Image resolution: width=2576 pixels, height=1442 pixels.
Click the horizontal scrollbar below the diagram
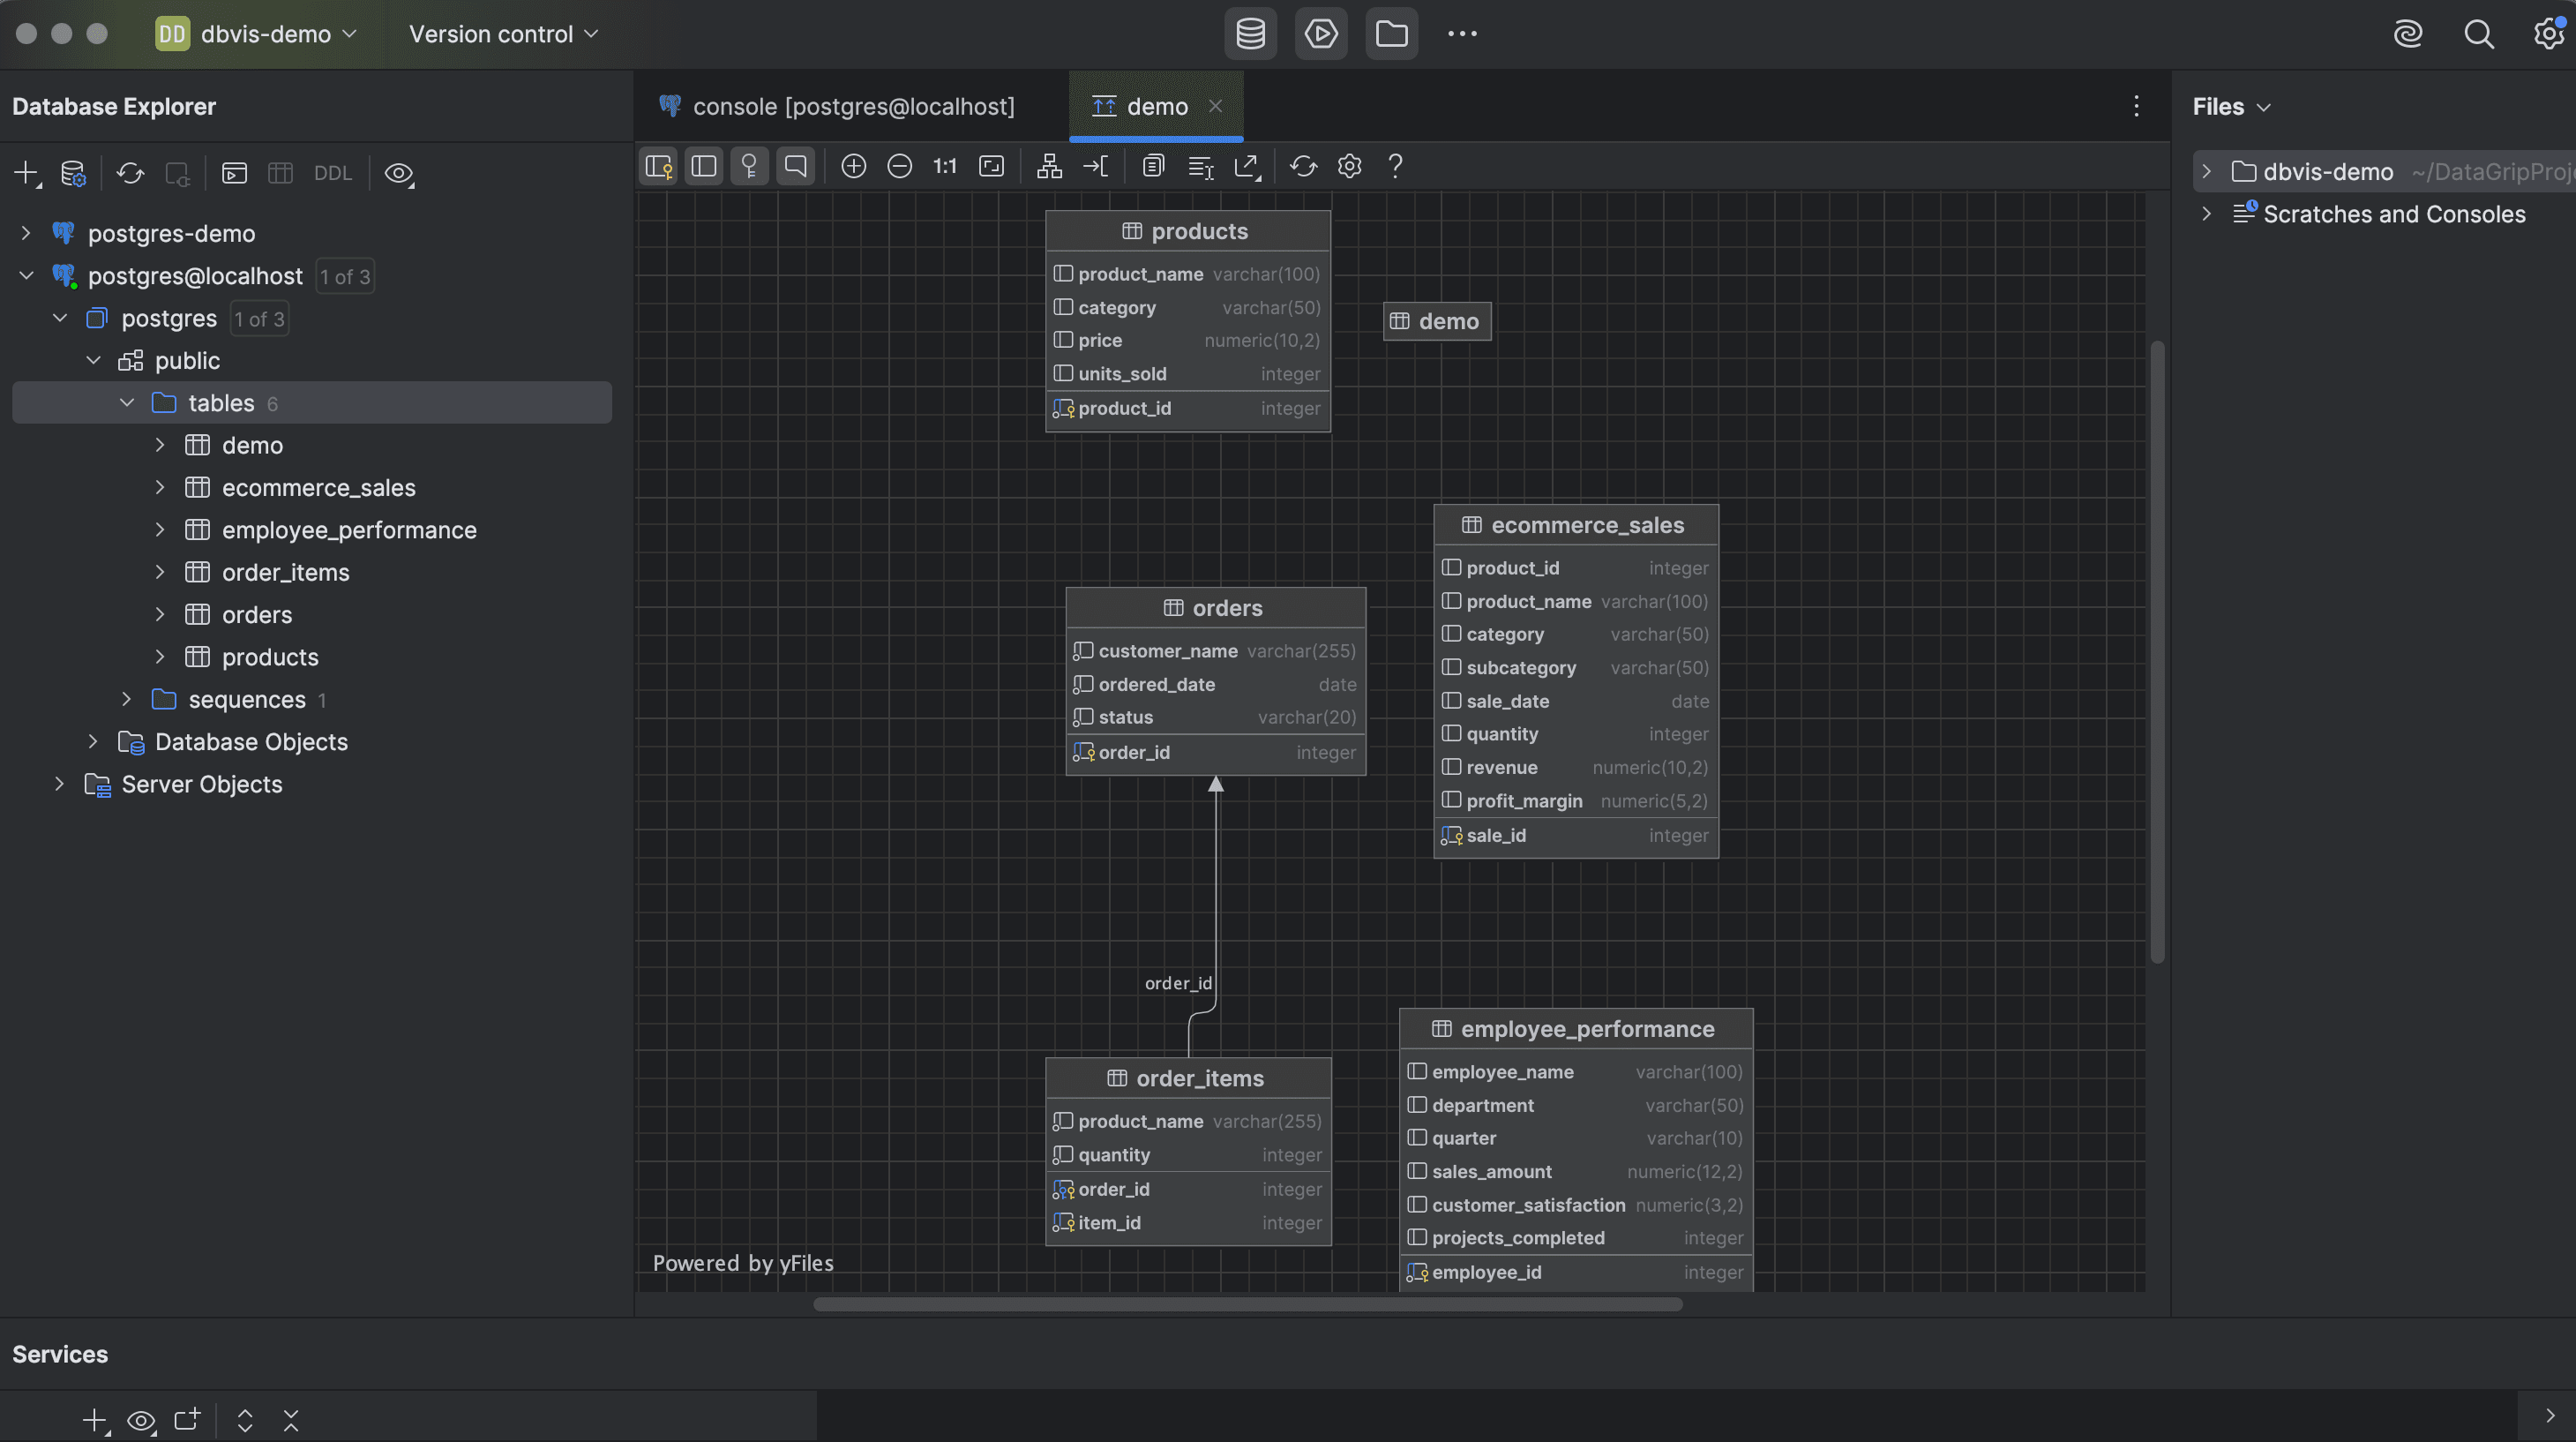(1247, 1304)
